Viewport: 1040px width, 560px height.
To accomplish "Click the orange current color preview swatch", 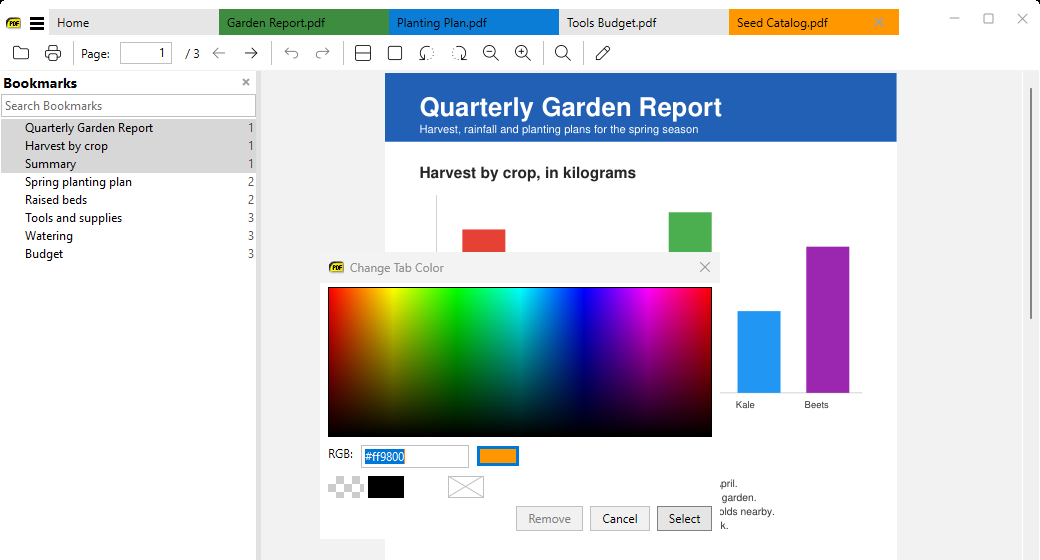I will (497, 456).
